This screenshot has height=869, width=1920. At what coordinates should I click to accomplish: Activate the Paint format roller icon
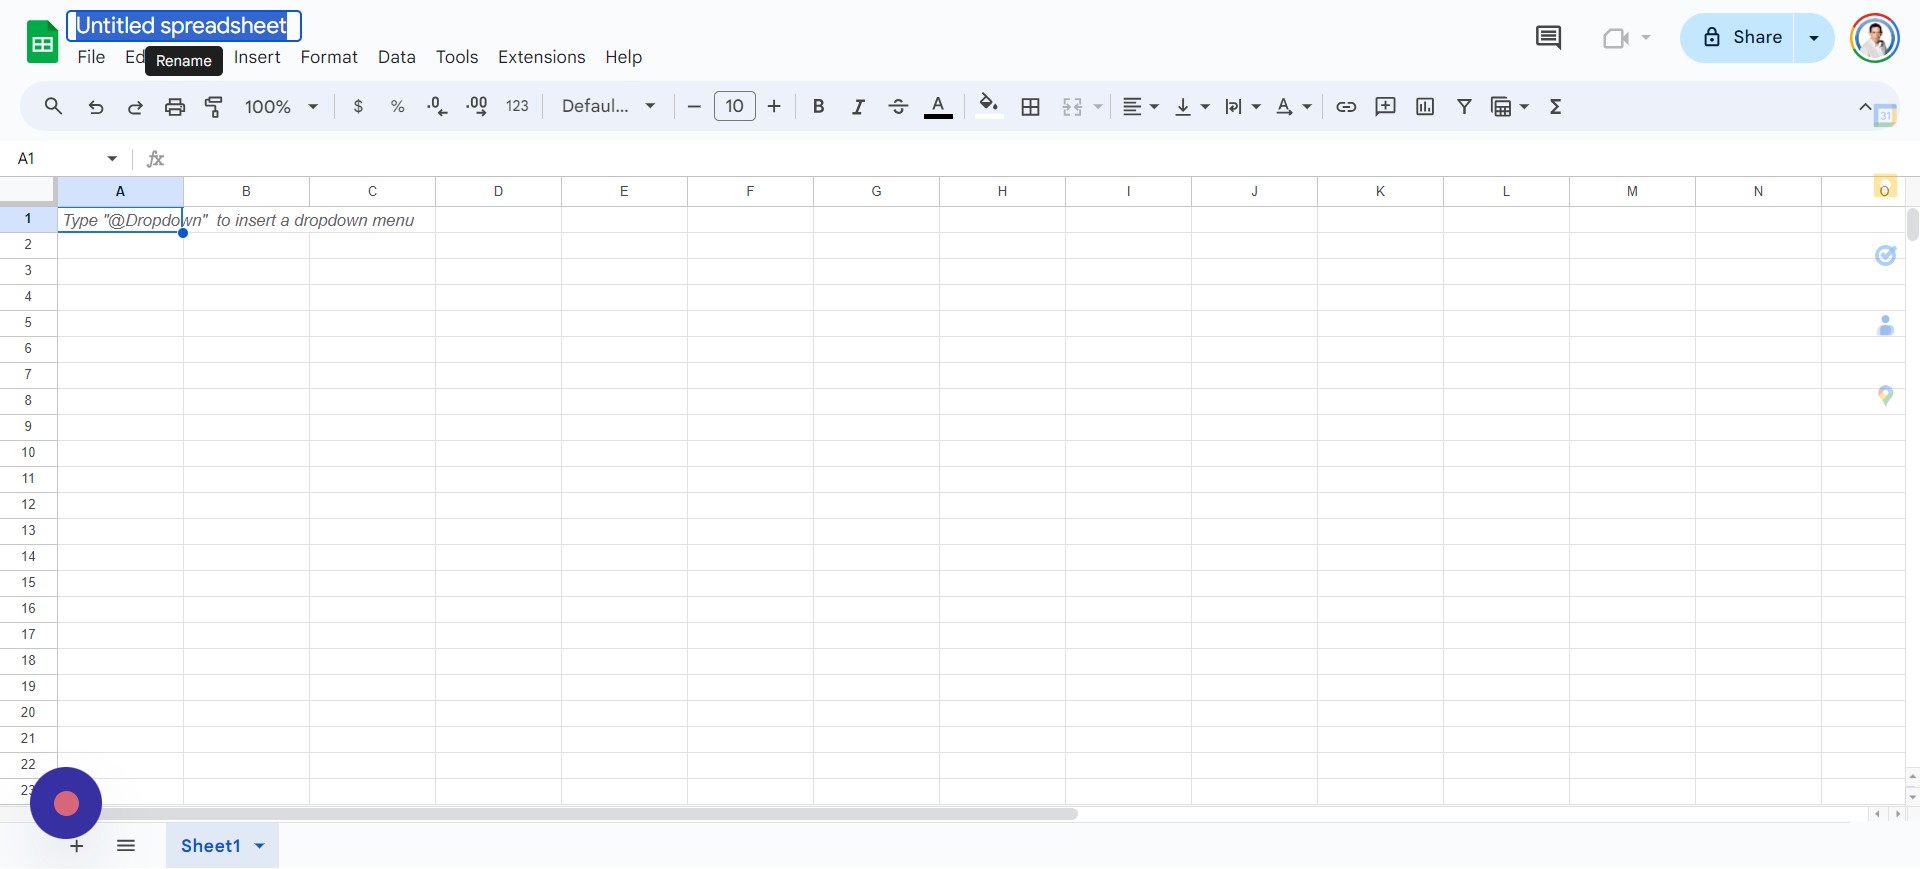coord(214,107)
